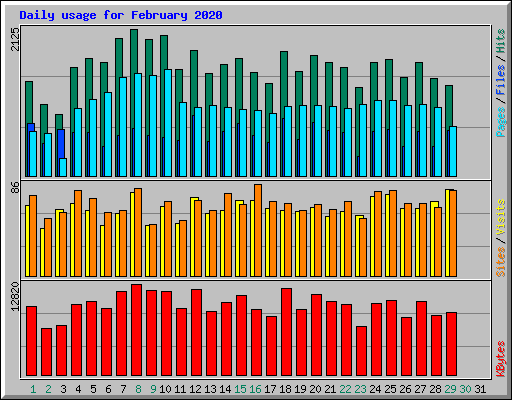Select the red KBytes bar for day 8
This screenshot has width=512, height=400.
(x=136, y=330)
